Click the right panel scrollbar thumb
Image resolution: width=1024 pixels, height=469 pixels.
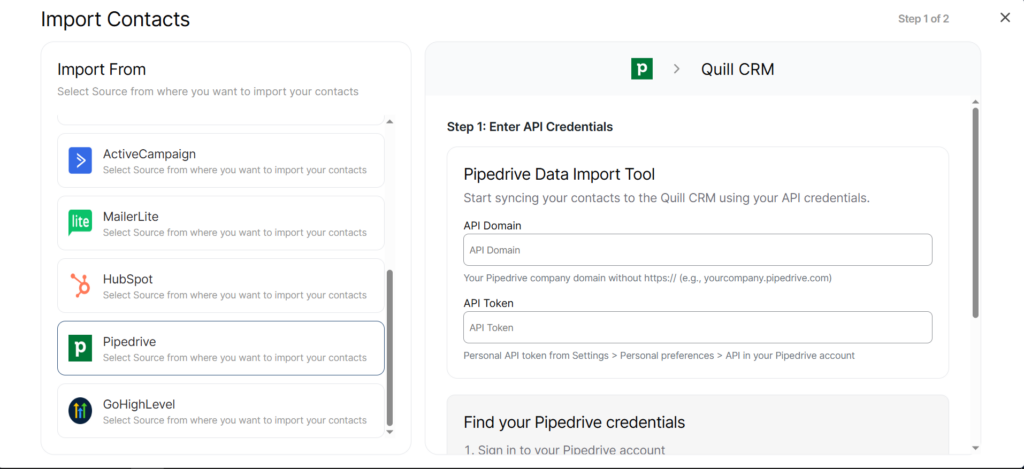pyautogui.click(x=975, y=212)
